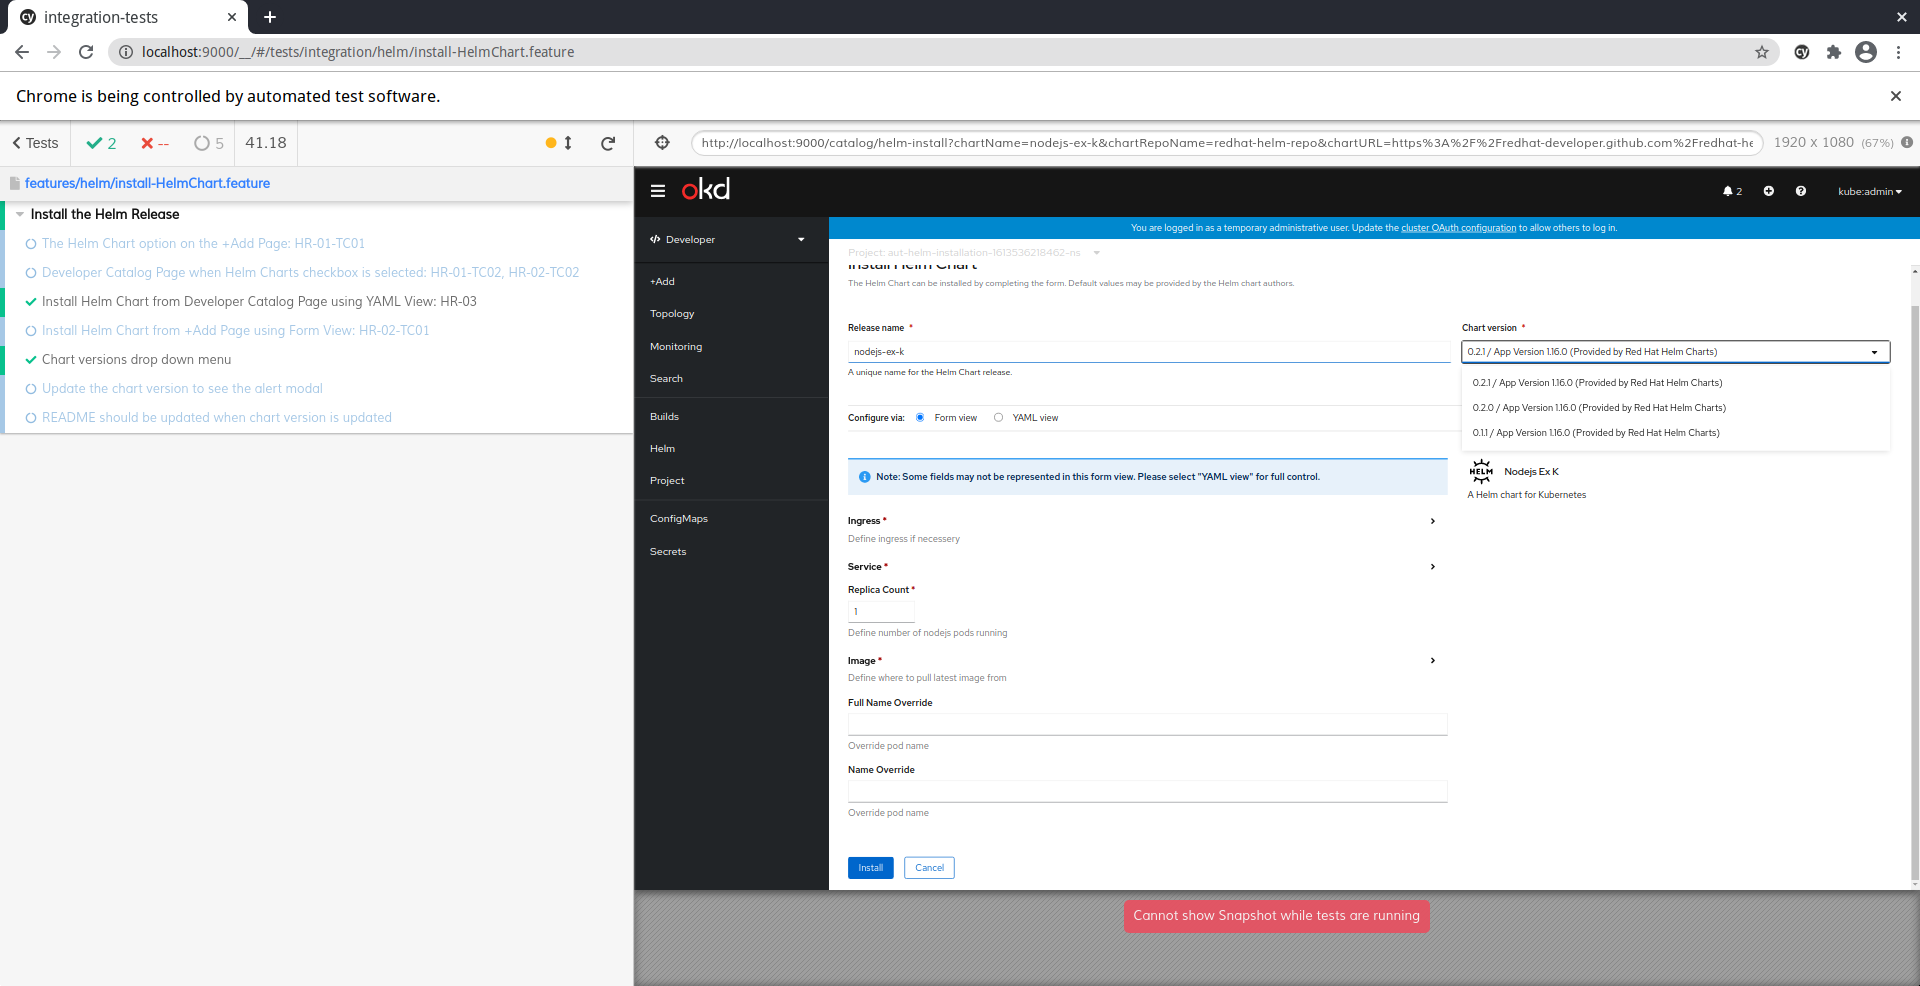The height and width of the screenshot is (986, 1920).
Task: Navigate to Helm in the sidebar
Action: [x=662, y=448]
